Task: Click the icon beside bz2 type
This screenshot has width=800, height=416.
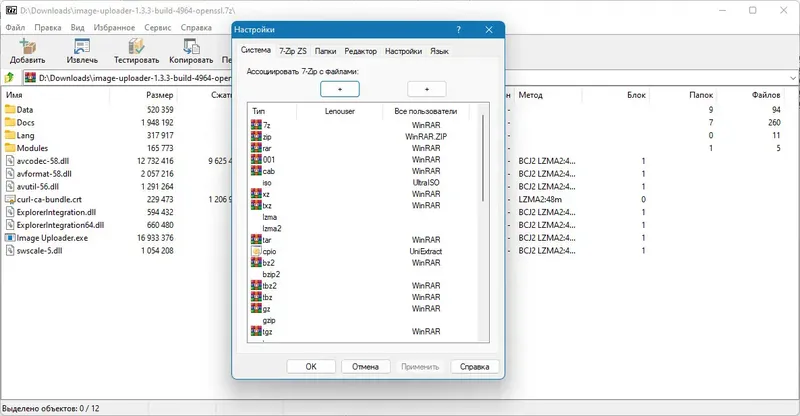Action: point(256,262)
